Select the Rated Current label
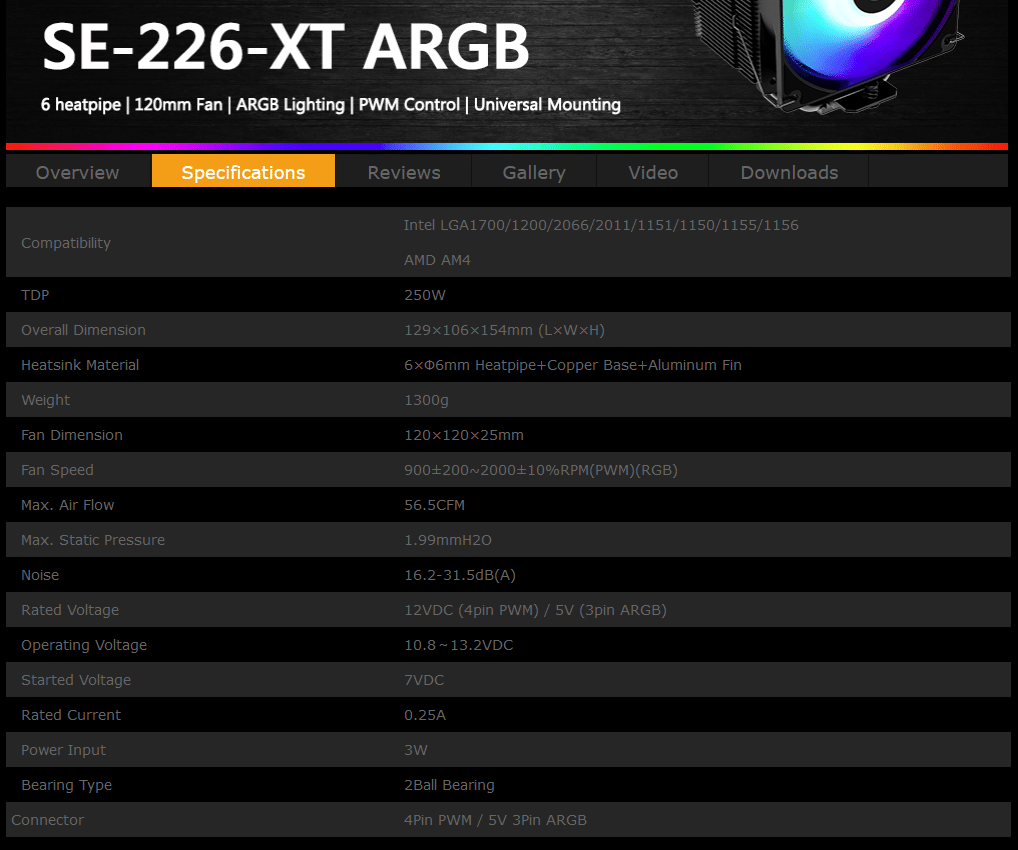This screenshot has width=1018, height=850. pyautogui.click(x=71, y=716)
